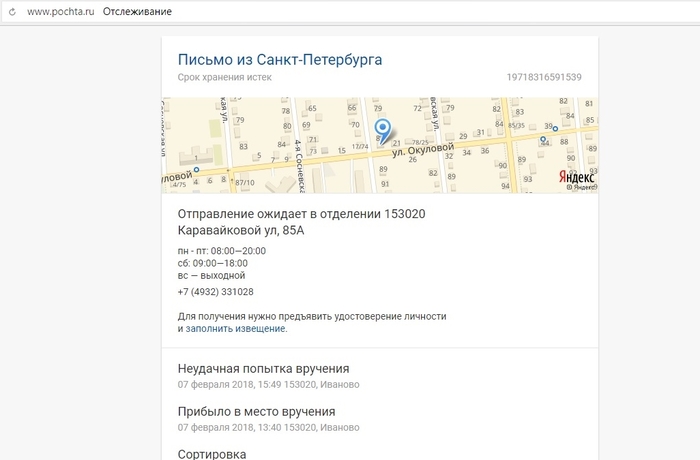Open the 'заполнить извещение' link
Screen dimensions: 700x460
(235, 328)
